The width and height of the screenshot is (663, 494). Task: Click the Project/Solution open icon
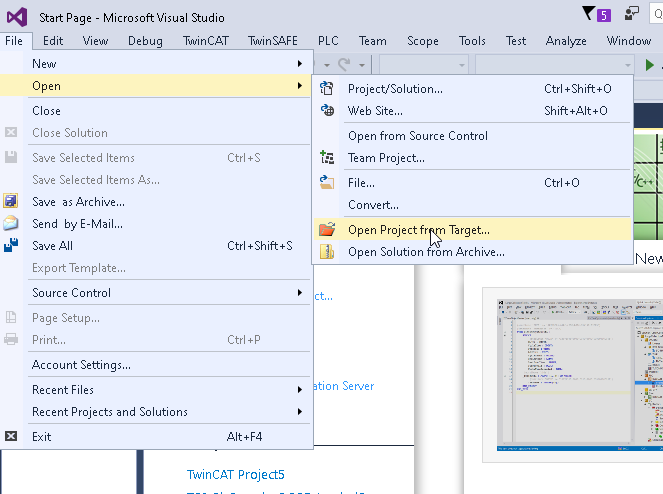[x=326, y=88]
